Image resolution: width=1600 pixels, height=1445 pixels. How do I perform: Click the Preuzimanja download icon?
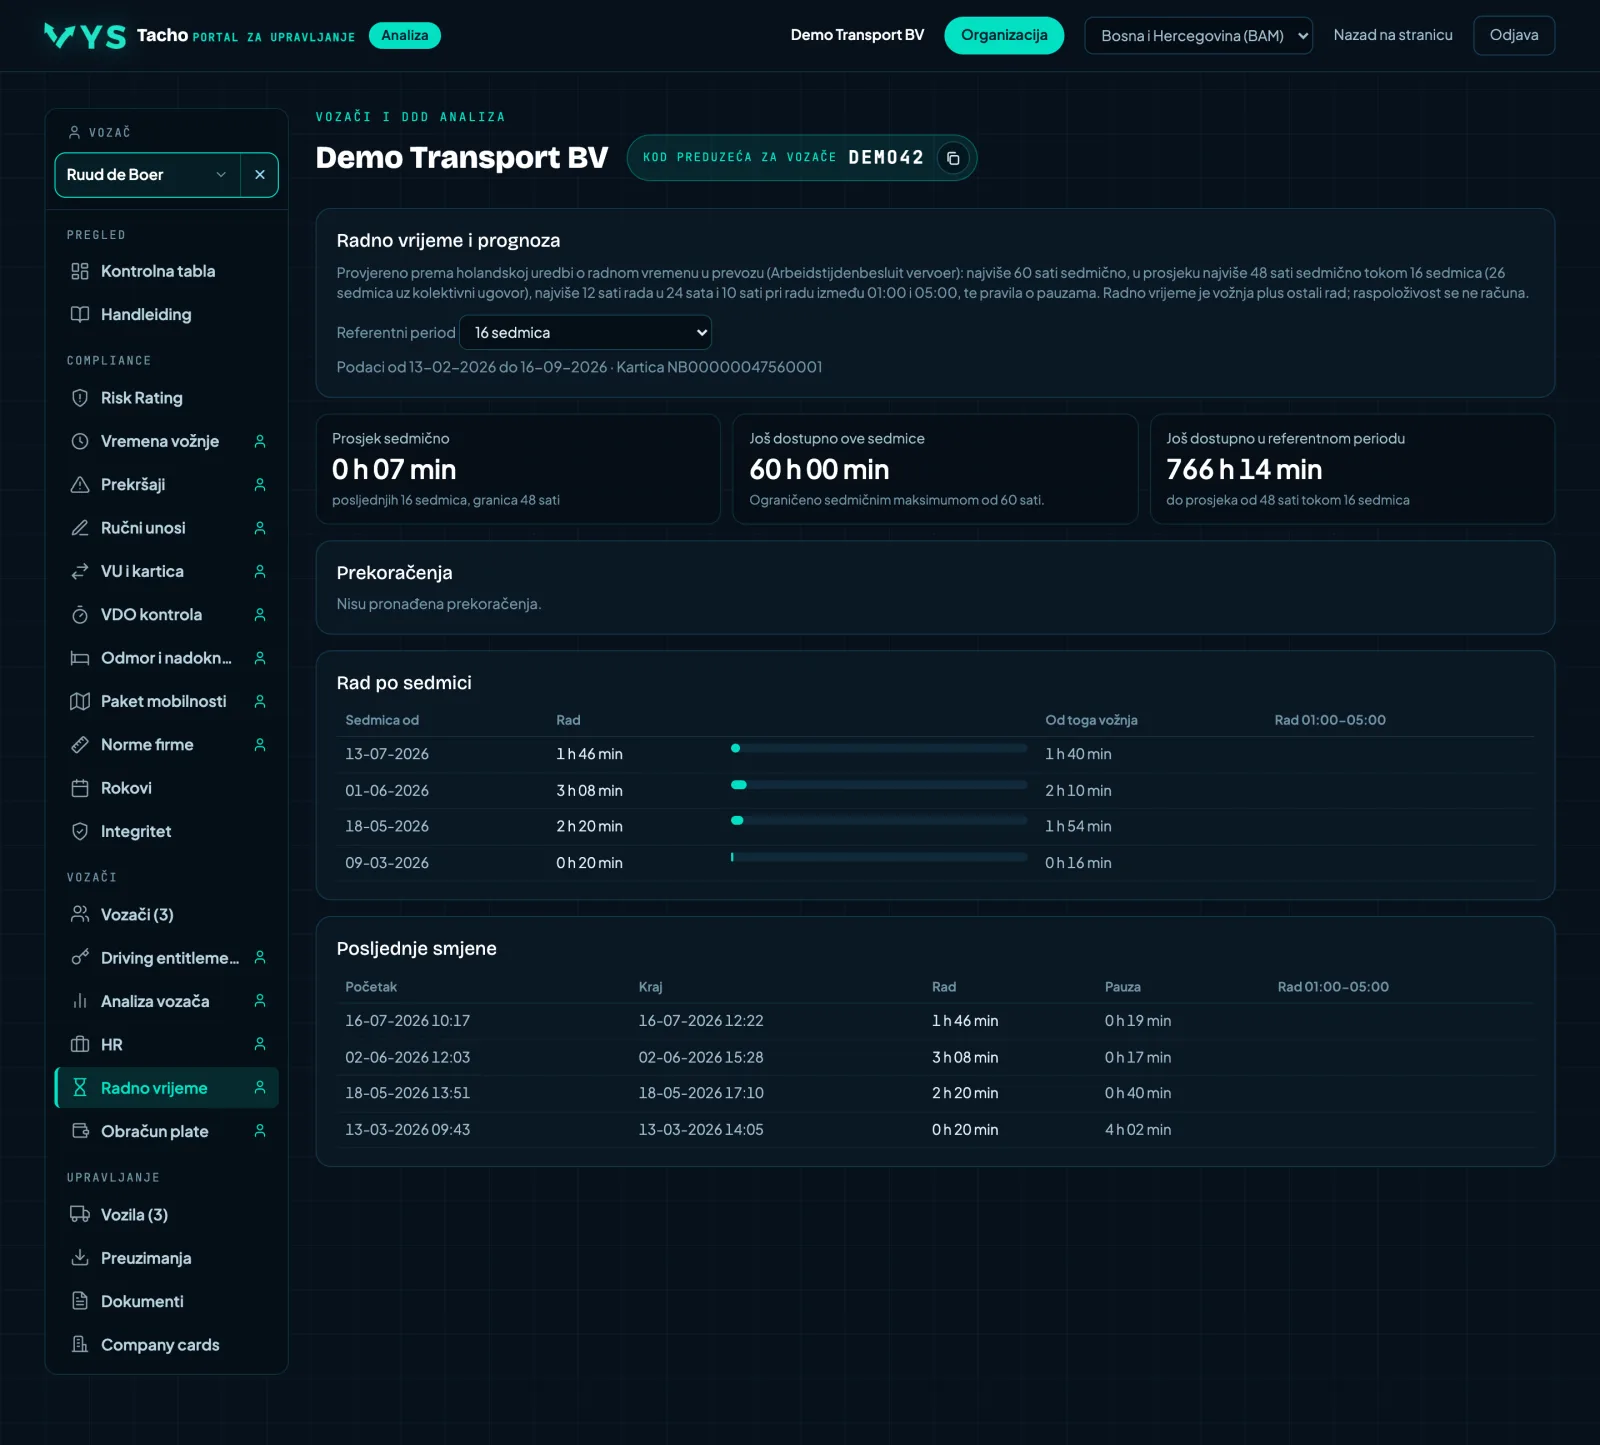80,1258
